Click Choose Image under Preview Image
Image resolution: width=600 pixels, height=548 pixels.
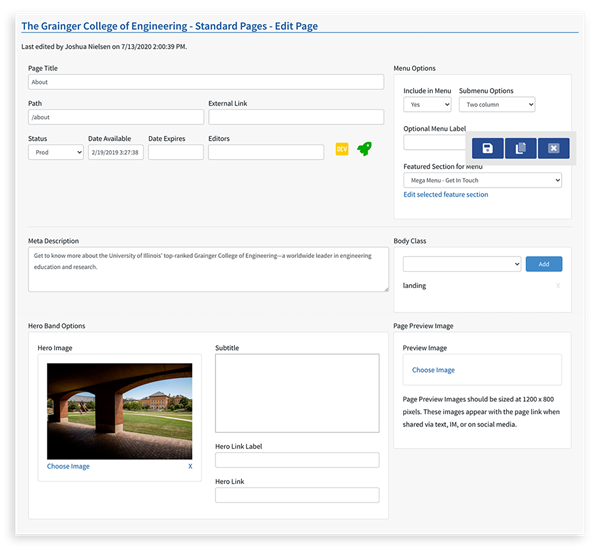(x=433, y=370)
